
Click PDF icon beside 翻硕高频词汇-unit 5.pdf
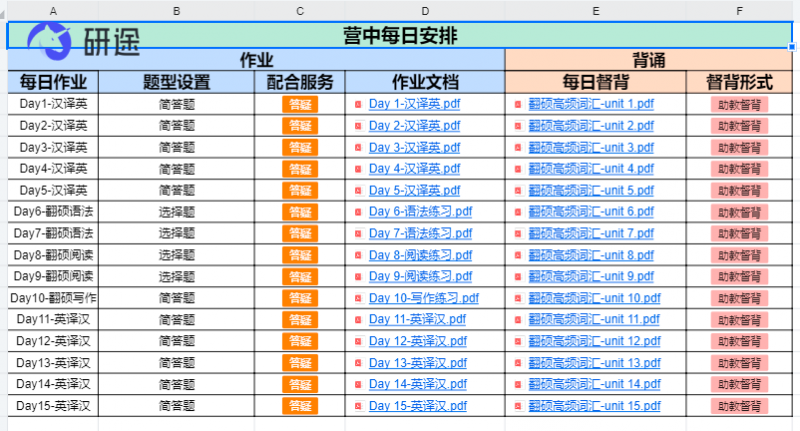(518, 191)
